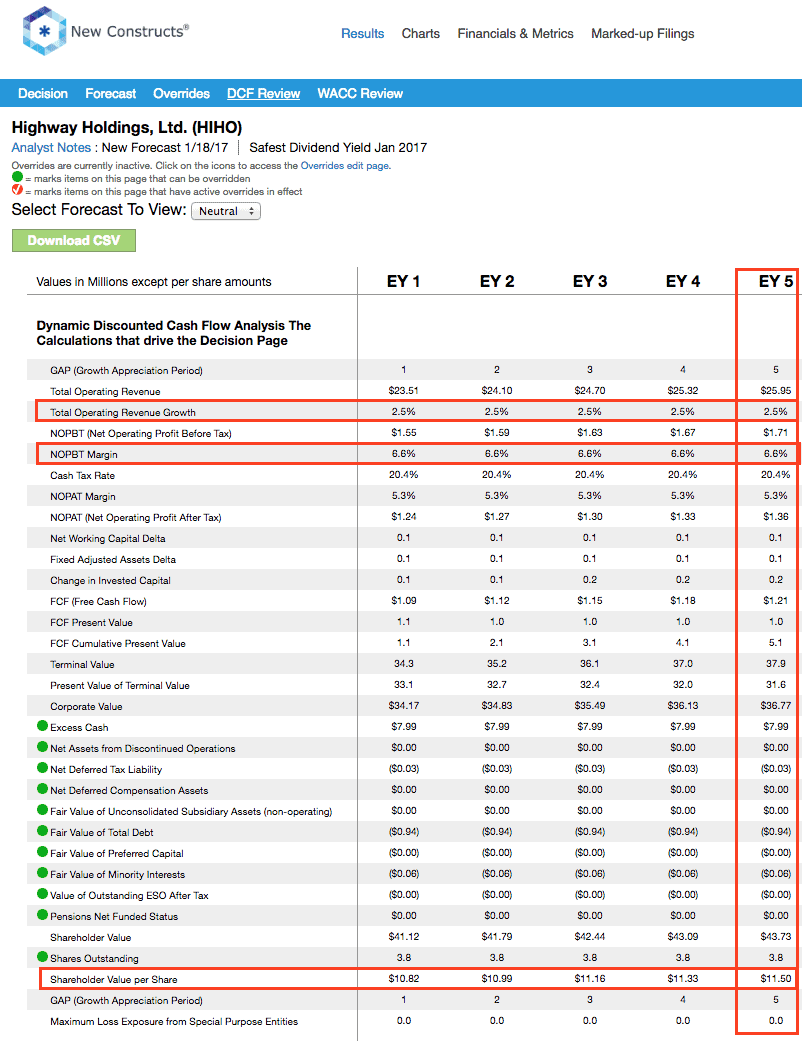The width and height of the screenshot is (802, 1041).
Task: Click the $43.73 shareholder value under EY 5
Action: [775, 936]
